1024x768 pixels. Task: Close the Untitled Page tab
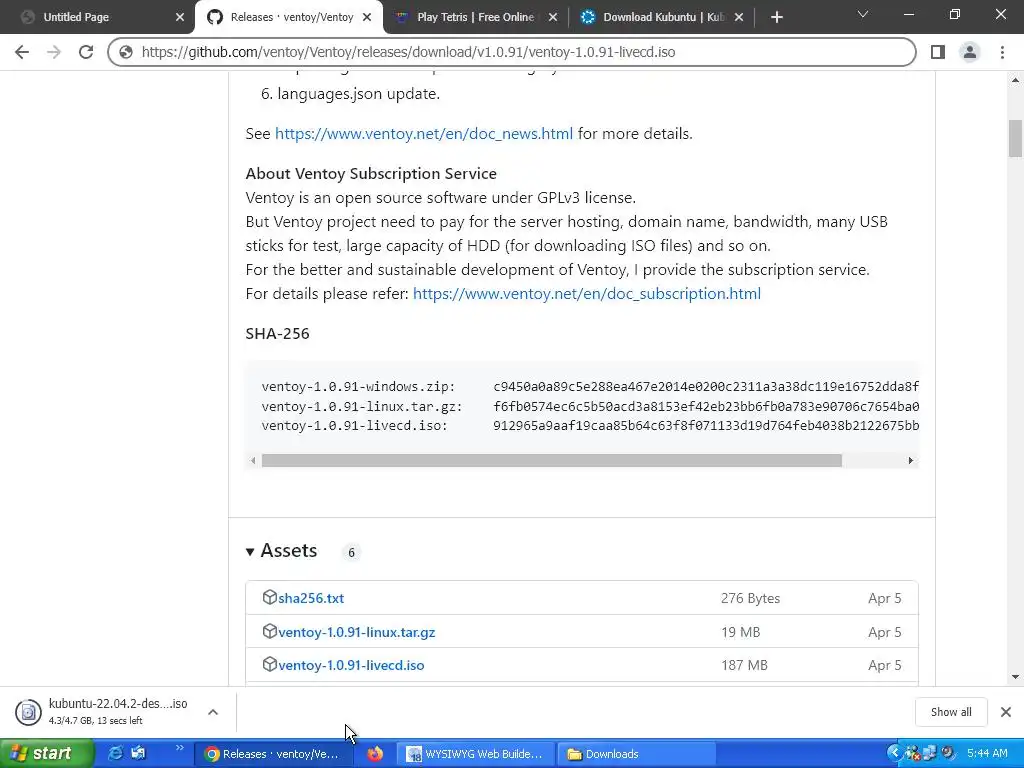[180, 18]
